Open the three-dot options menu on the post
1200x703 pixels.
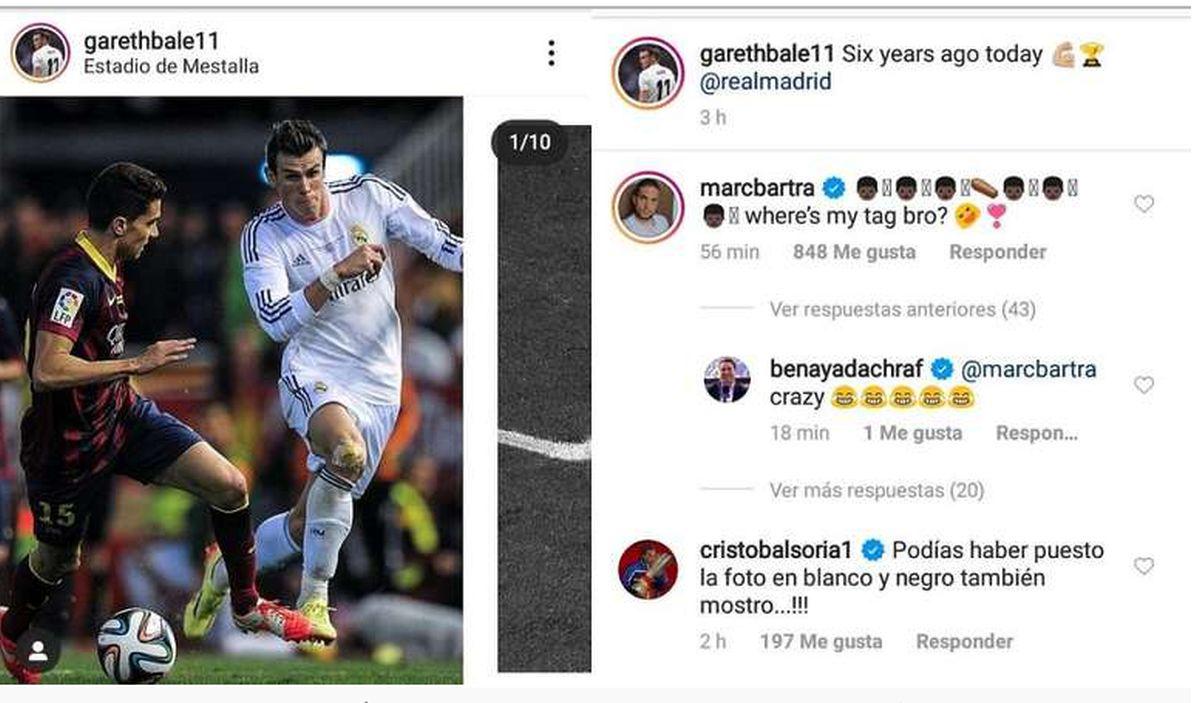tap(550, 55)
